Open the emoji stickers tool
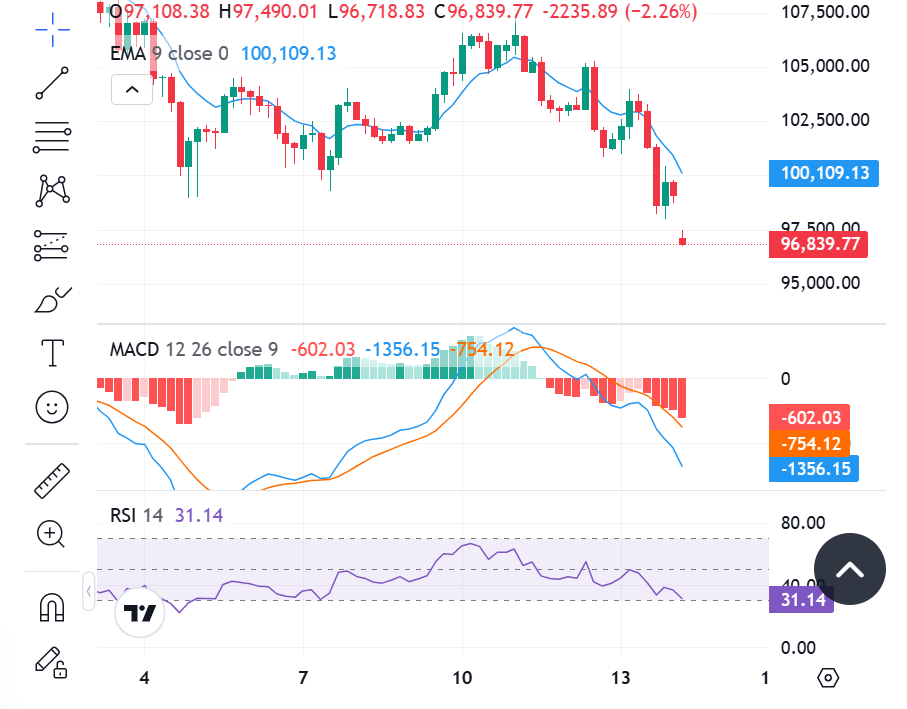The image size is (907, 709). pos(52,407)
